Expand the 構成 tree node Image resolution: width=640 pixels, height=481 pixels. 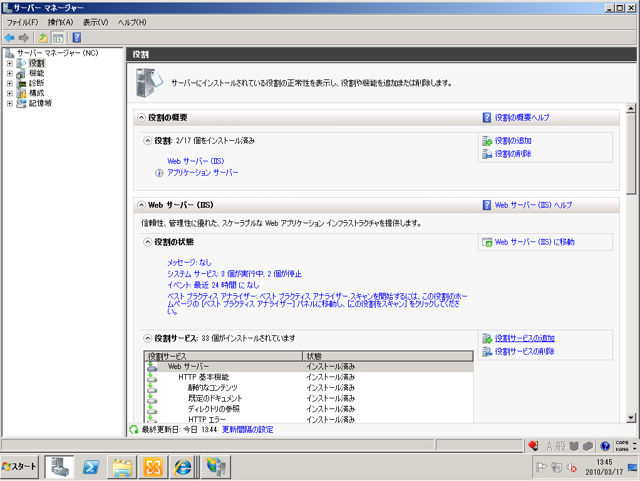10,94
